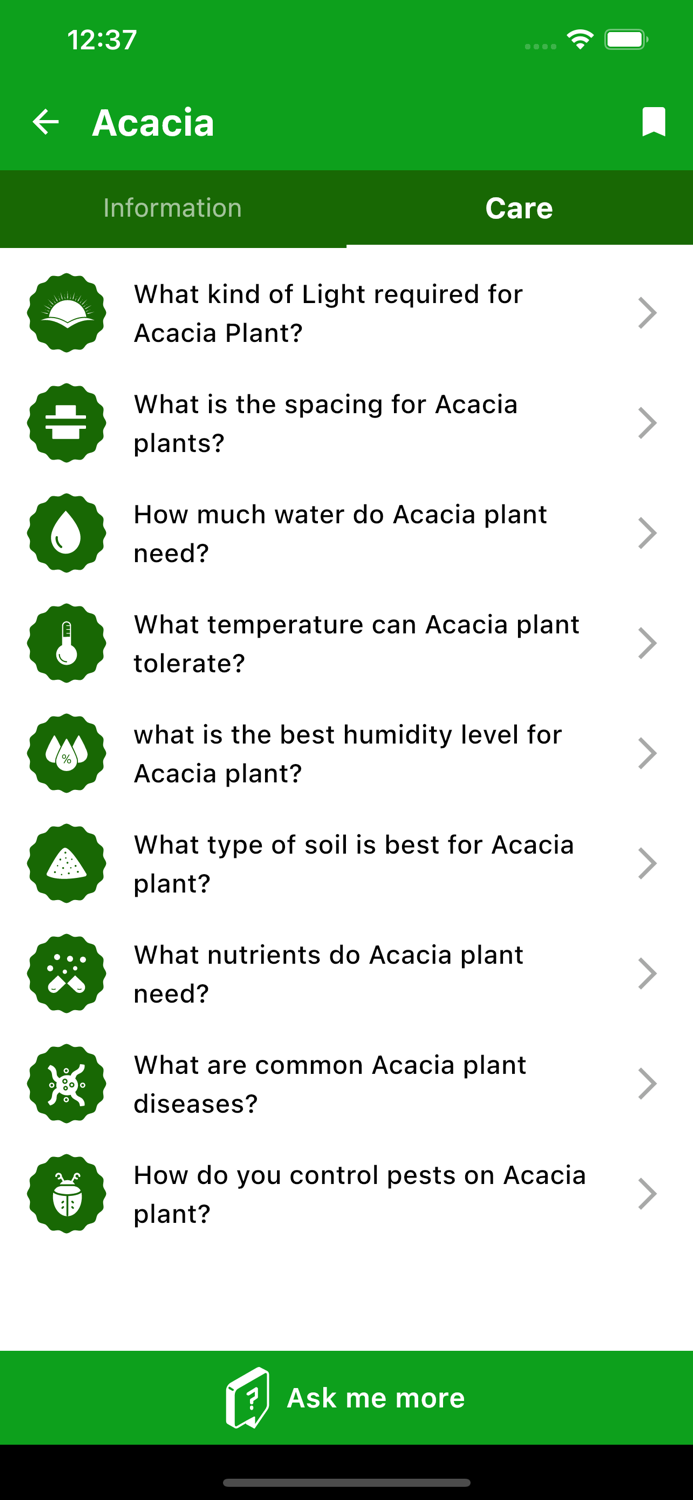Image resolution: width=693 pixels, height=1500 pixels.
Task: Select the humidity droplets icon
Action: (x=66, y=753)
